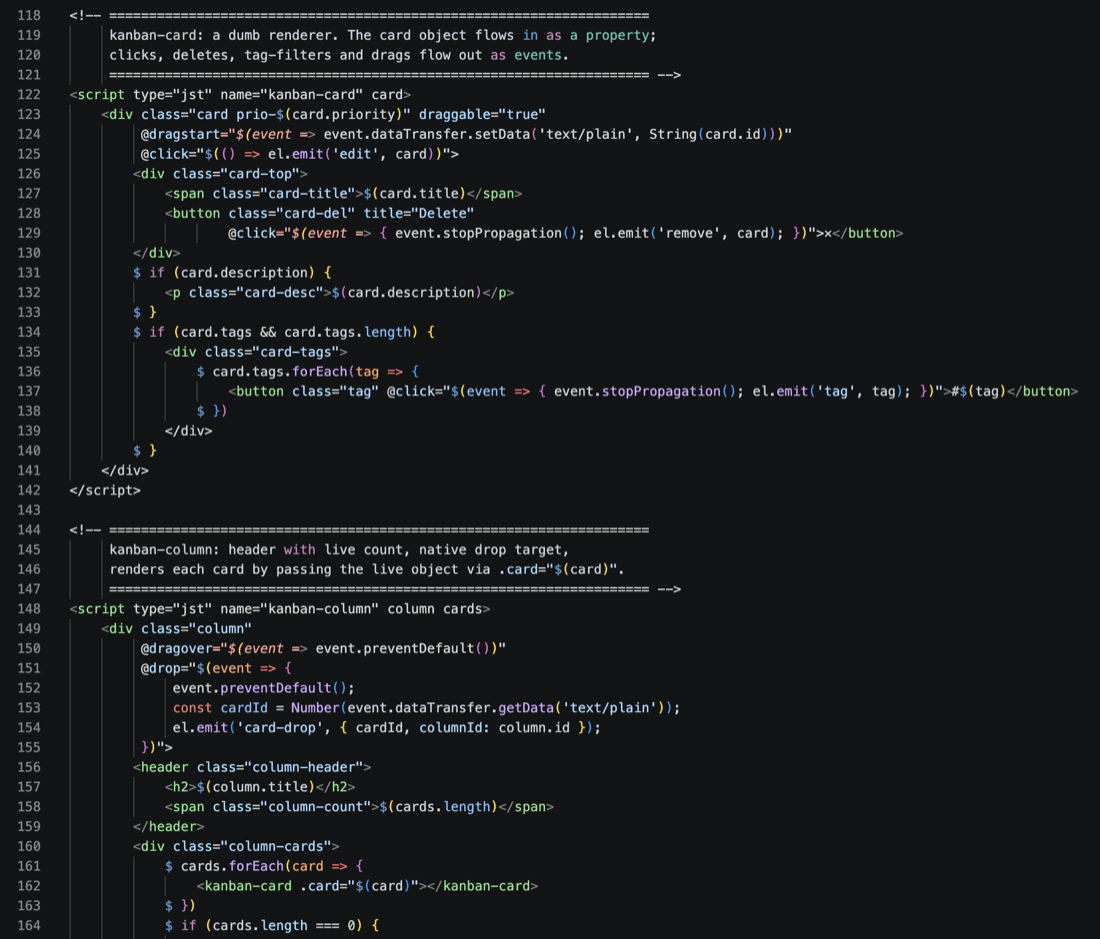
Task: Click "native drop target" in the comment
Action: (x=490, y=550)
